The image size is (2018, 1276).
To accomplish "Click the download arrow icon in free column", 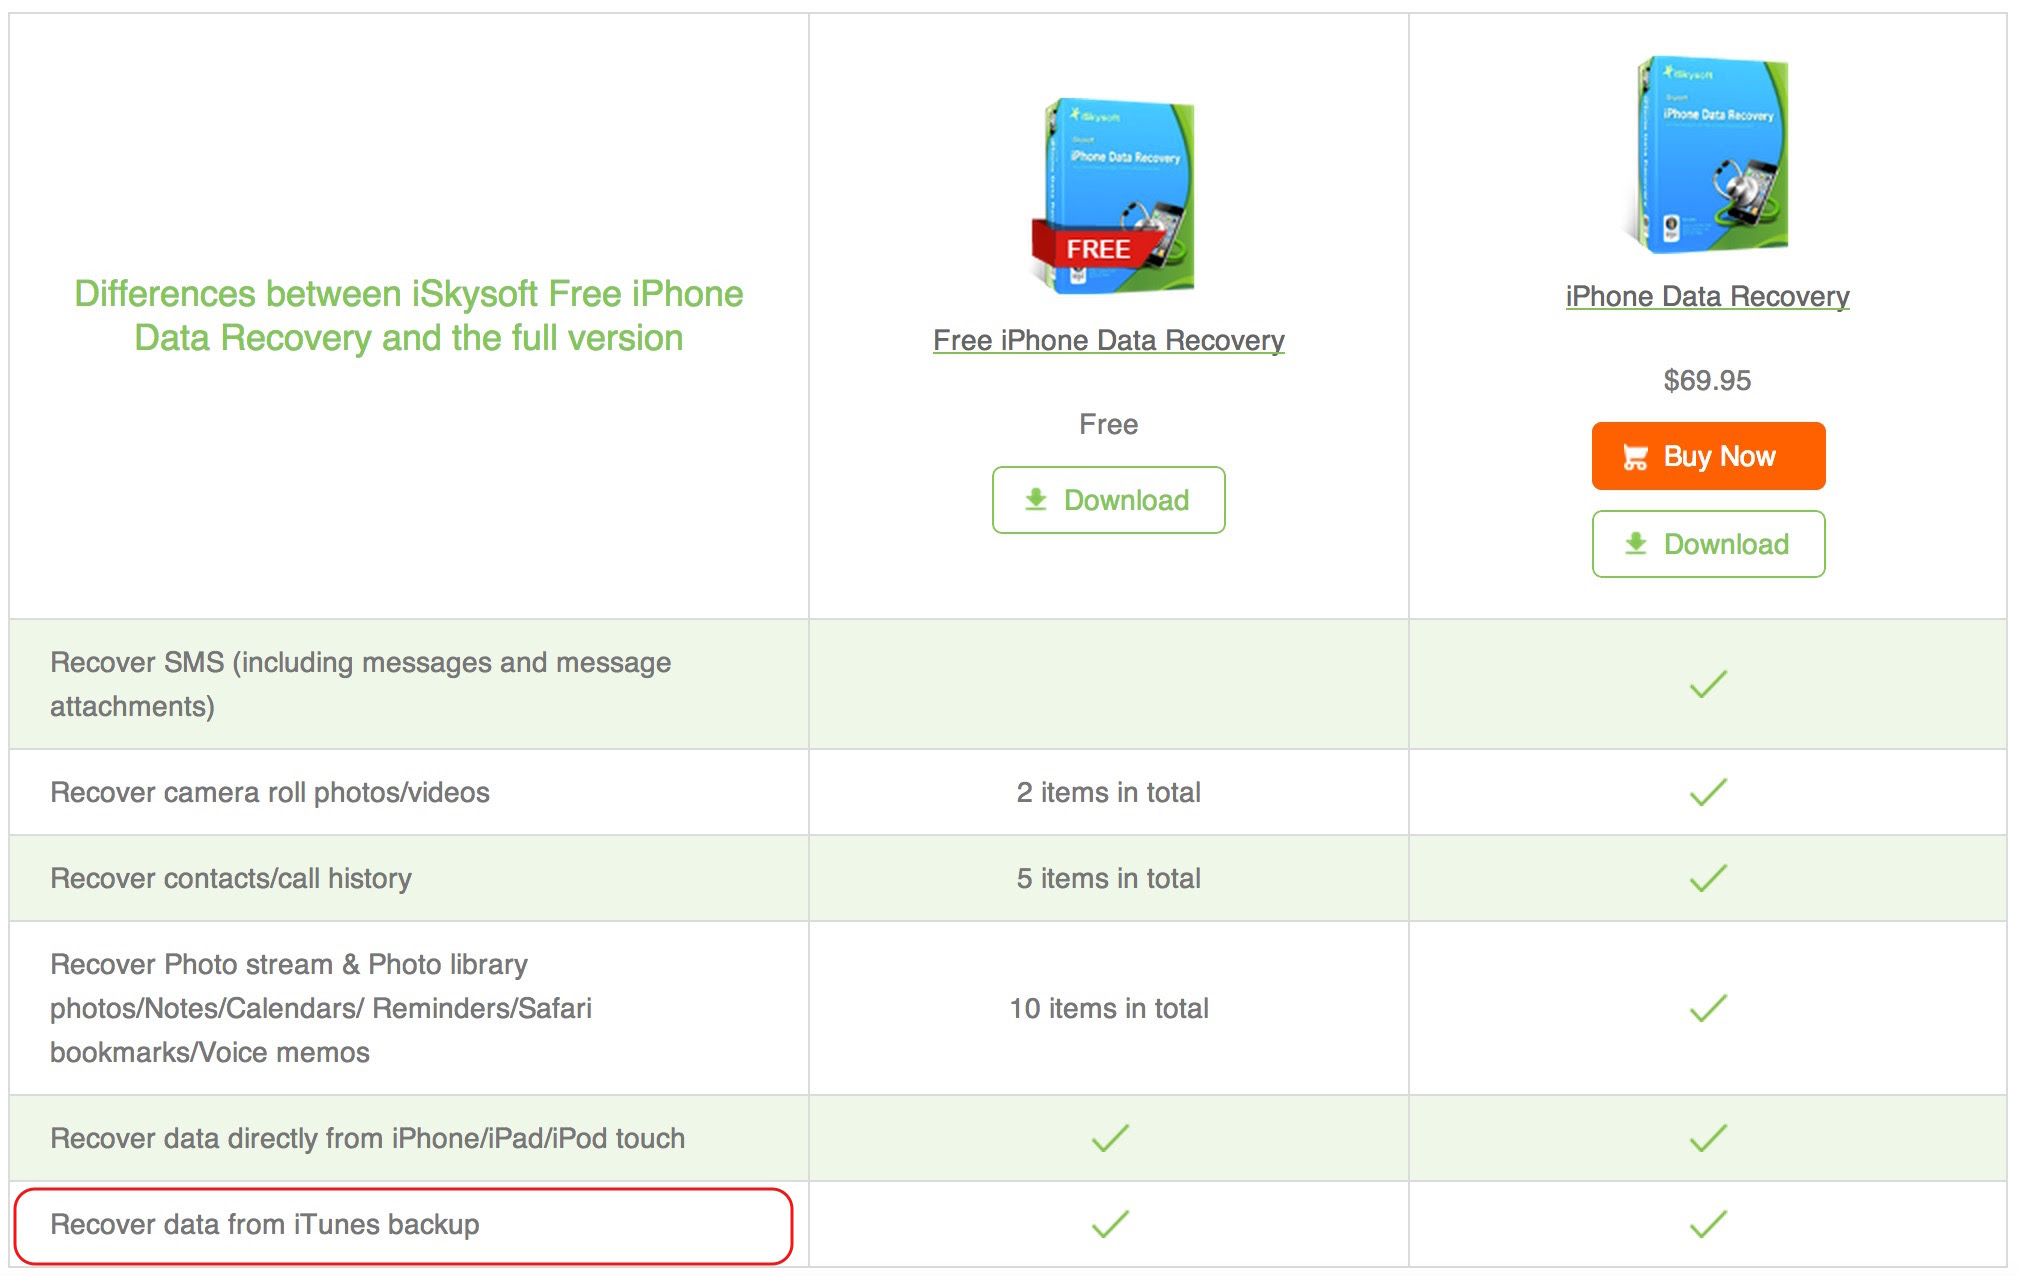I will [1036, 499].
